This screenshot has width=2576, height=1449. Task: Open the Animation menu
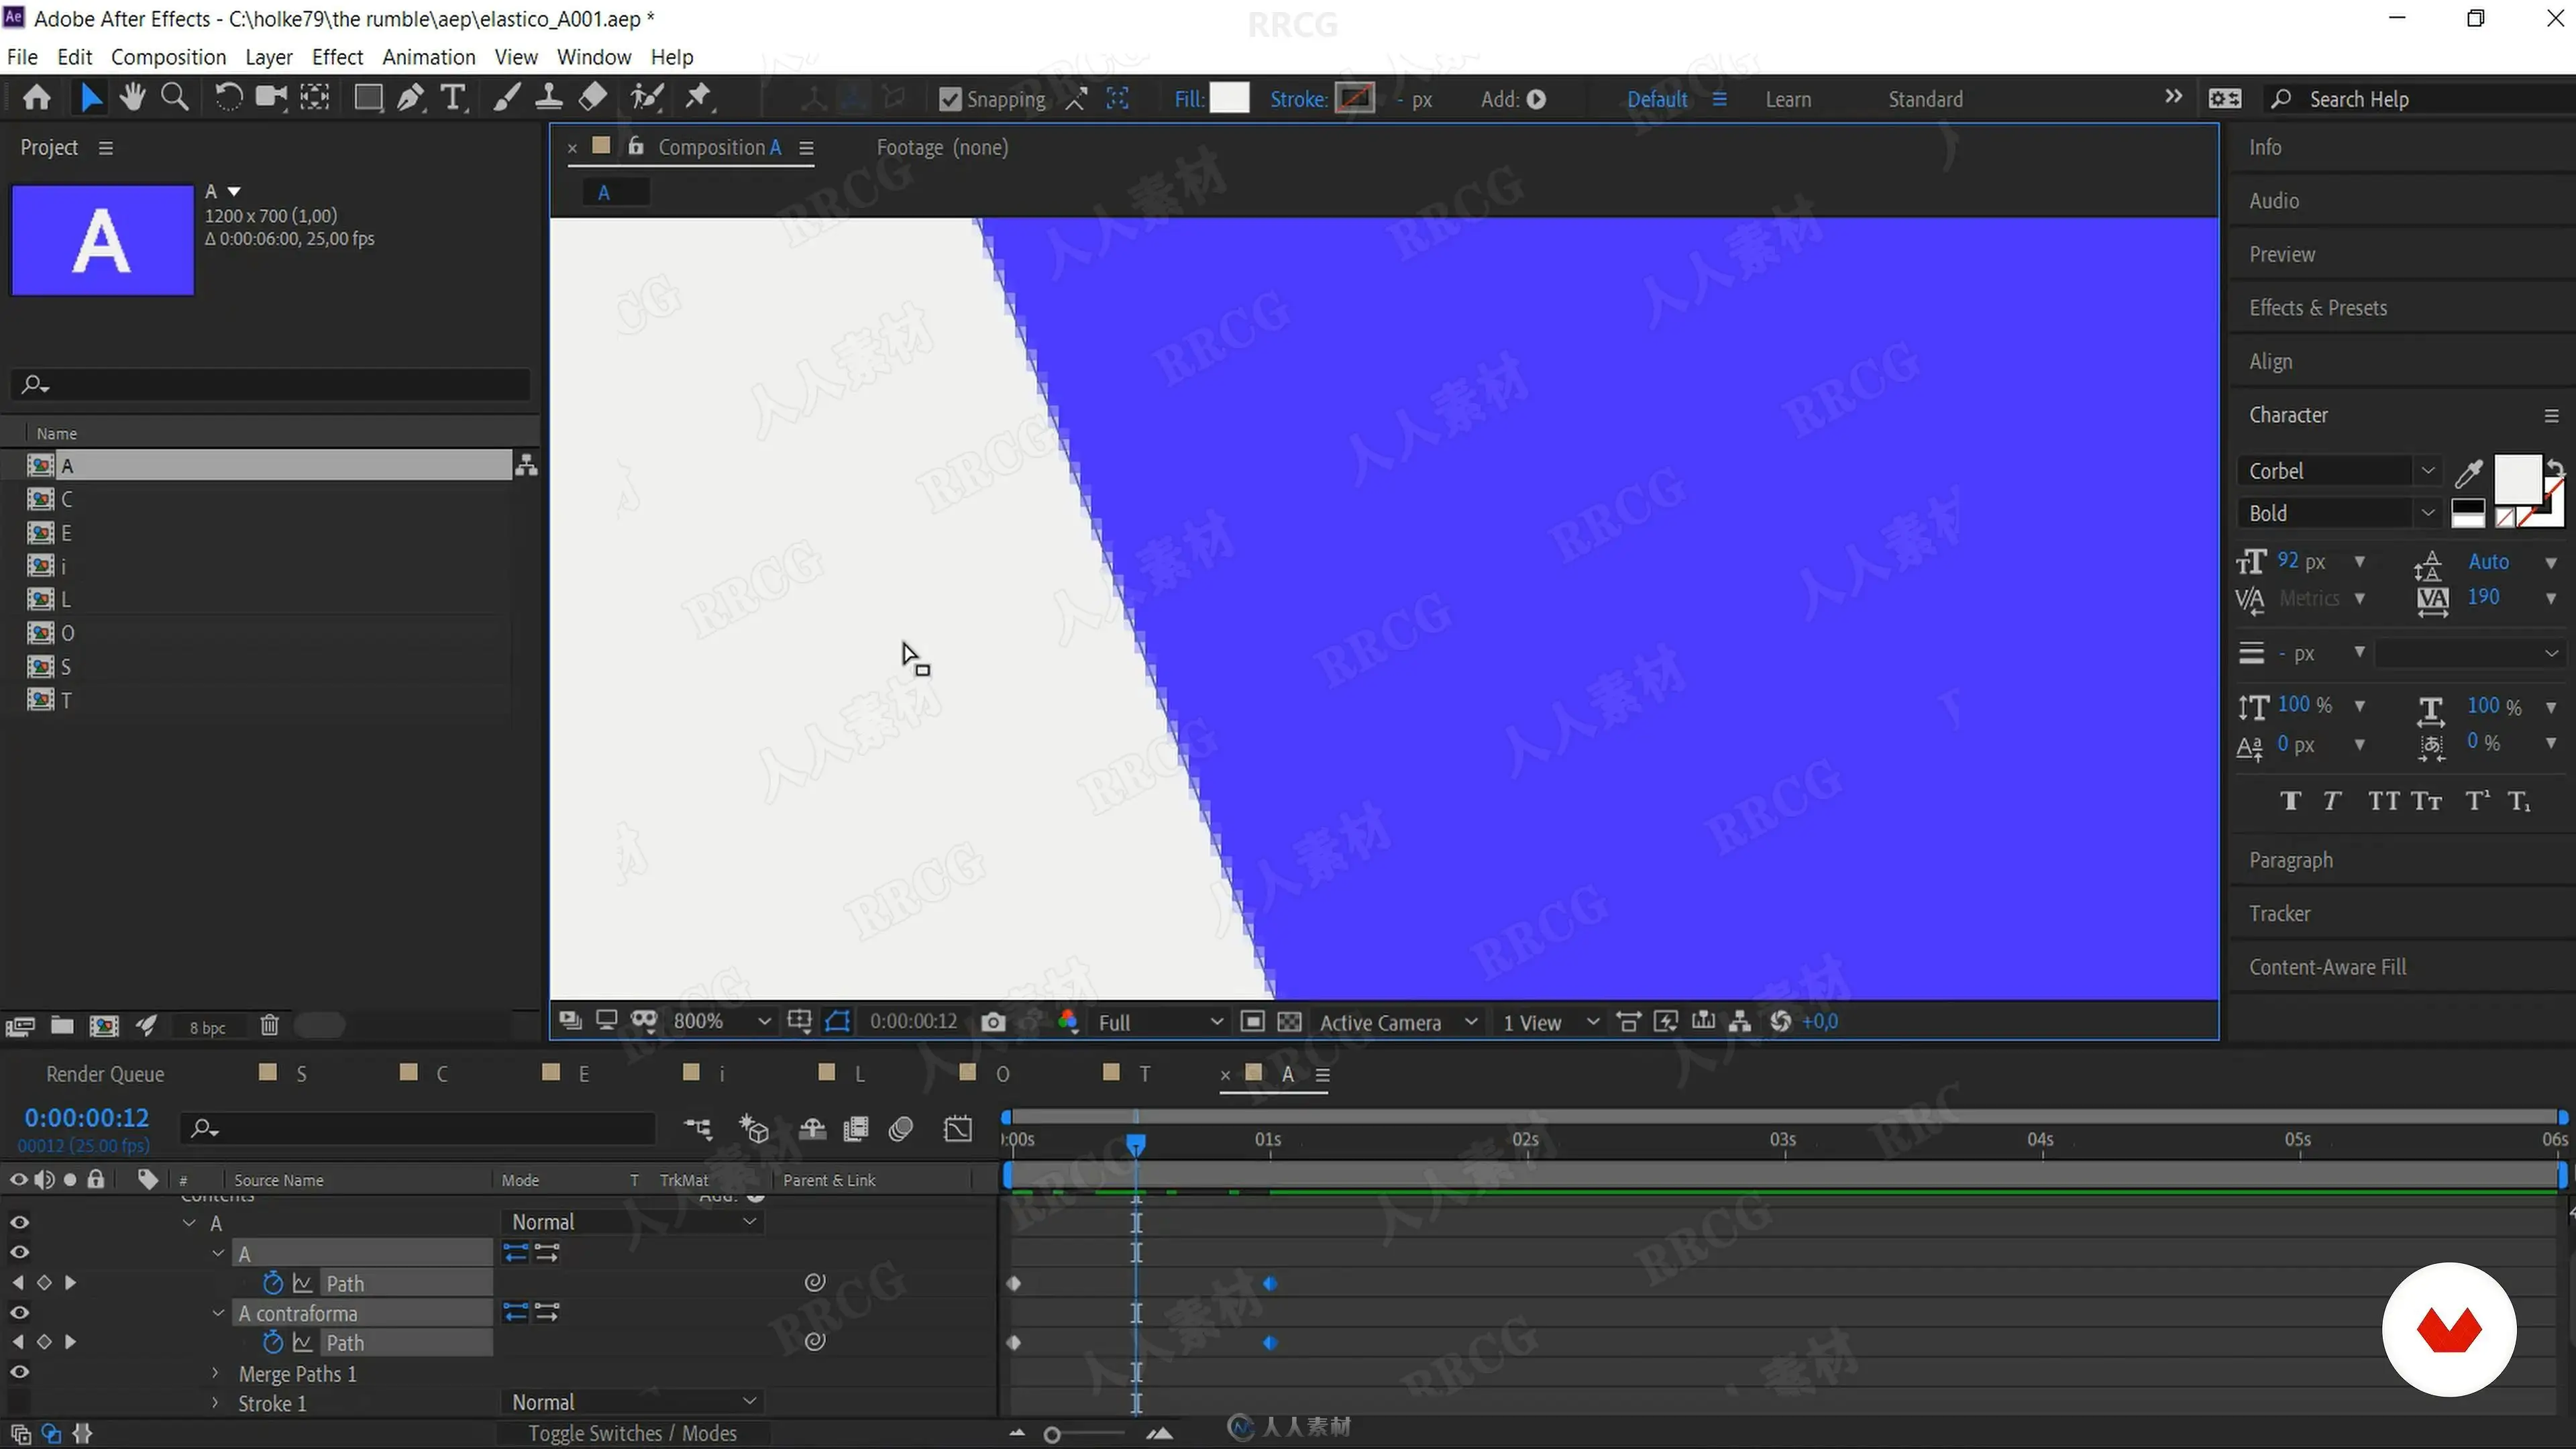pyautogui.click(x=428, y=57)
